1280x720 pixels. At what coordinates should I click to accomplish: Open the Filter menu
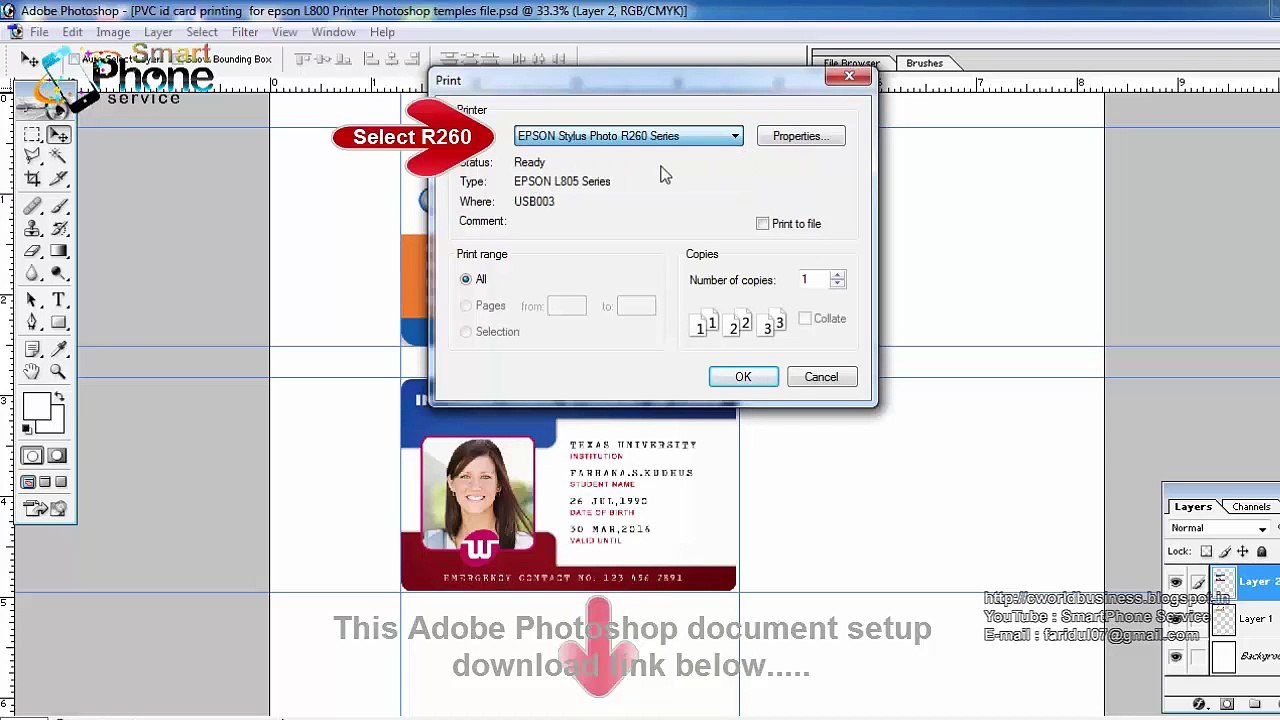click(245, 32)
